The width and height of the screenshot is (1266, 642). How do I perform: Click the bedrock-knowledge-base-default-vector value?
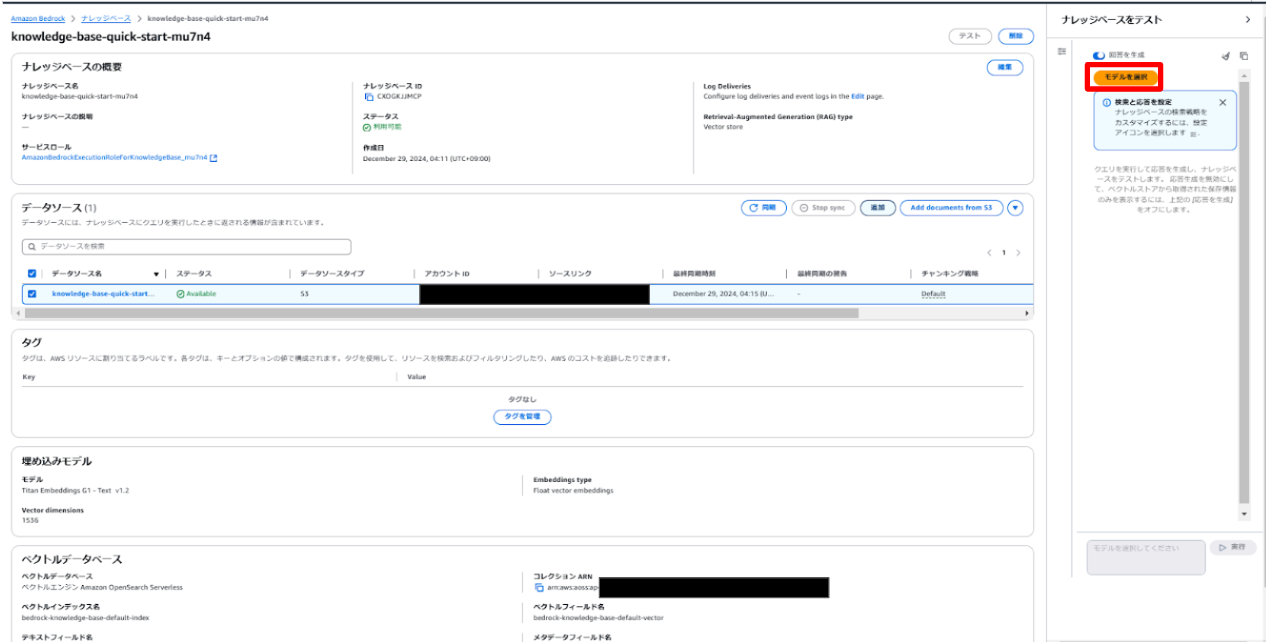[x=598, y=618]
